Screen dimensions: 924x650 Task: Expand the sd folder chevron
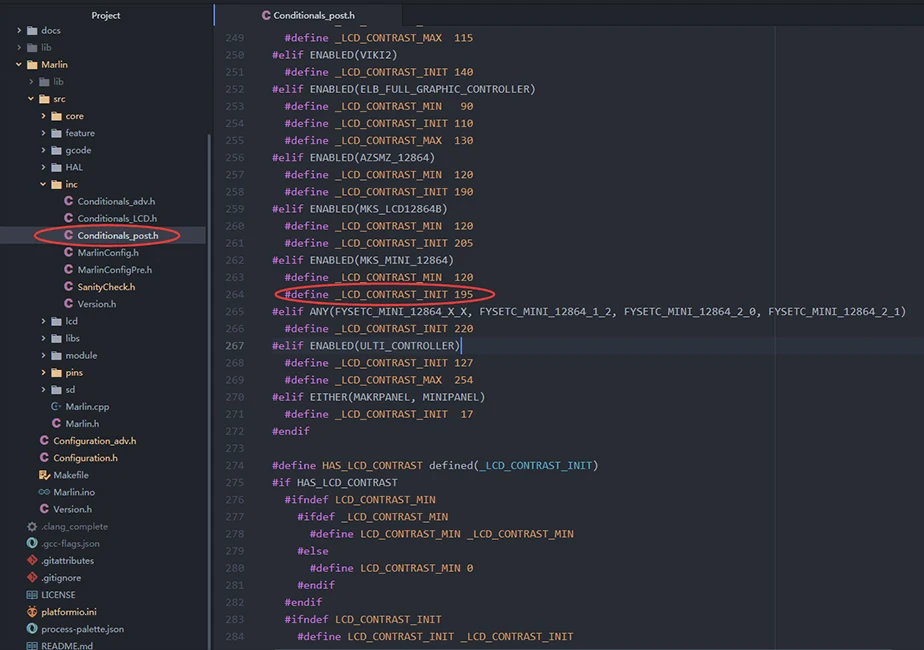point(43,389)
